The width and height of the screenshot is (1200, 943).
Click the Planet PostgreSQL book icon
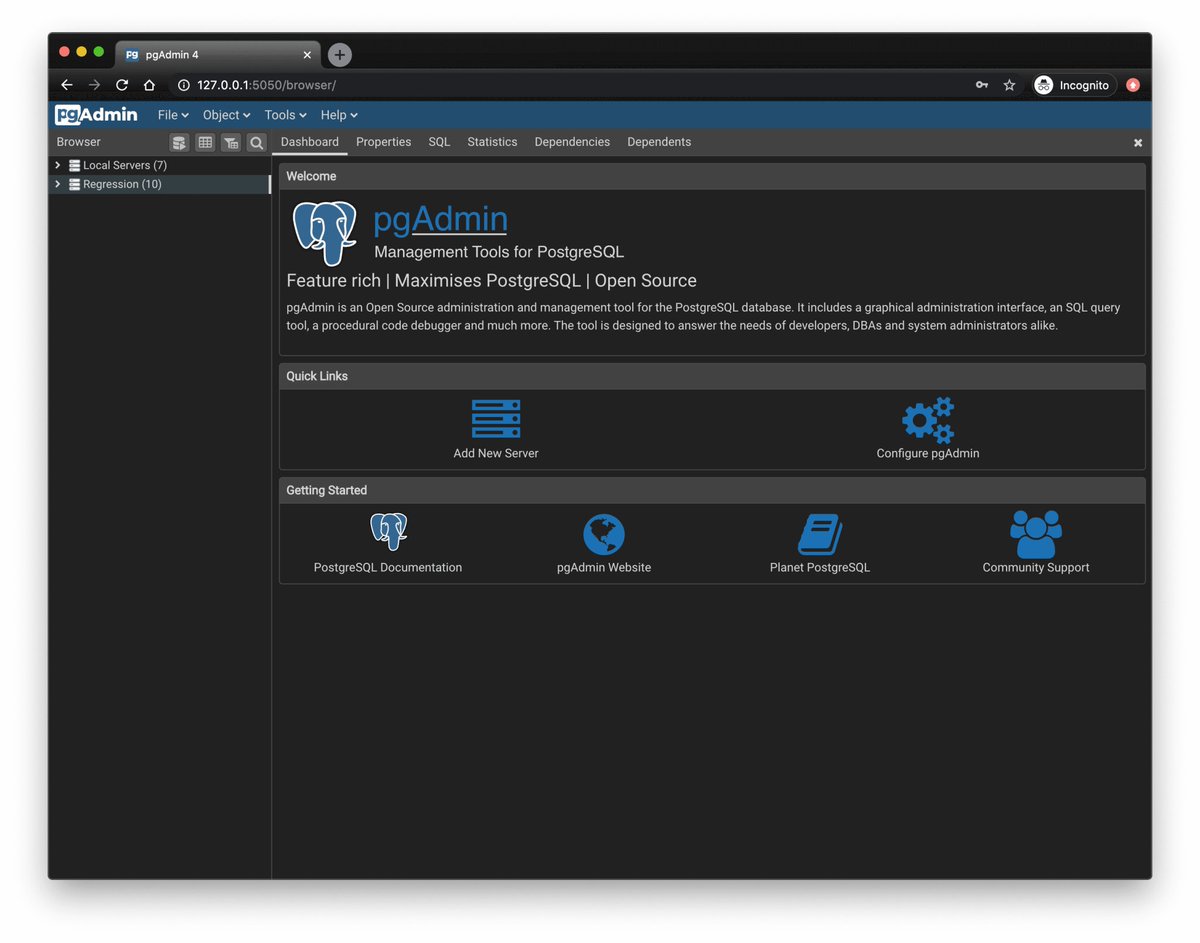[x=820, y=535]
